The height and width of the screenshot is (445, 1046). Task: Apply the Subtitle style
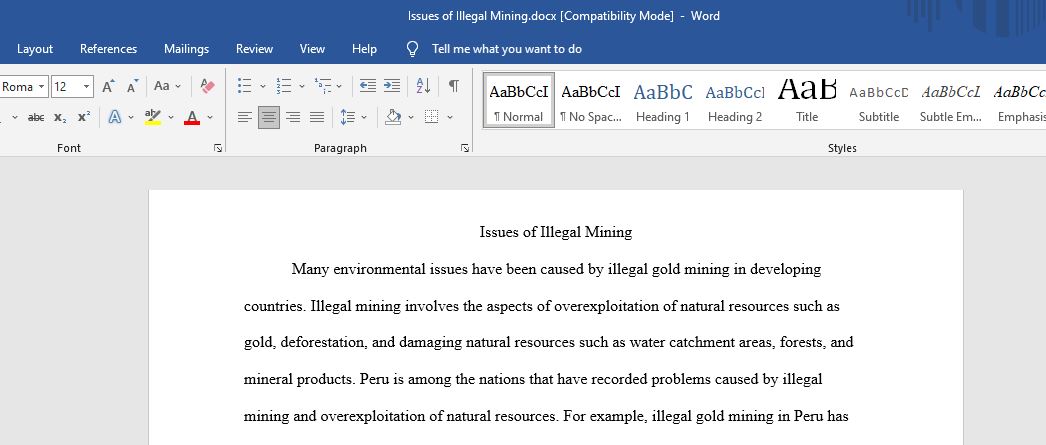(879, 100)
